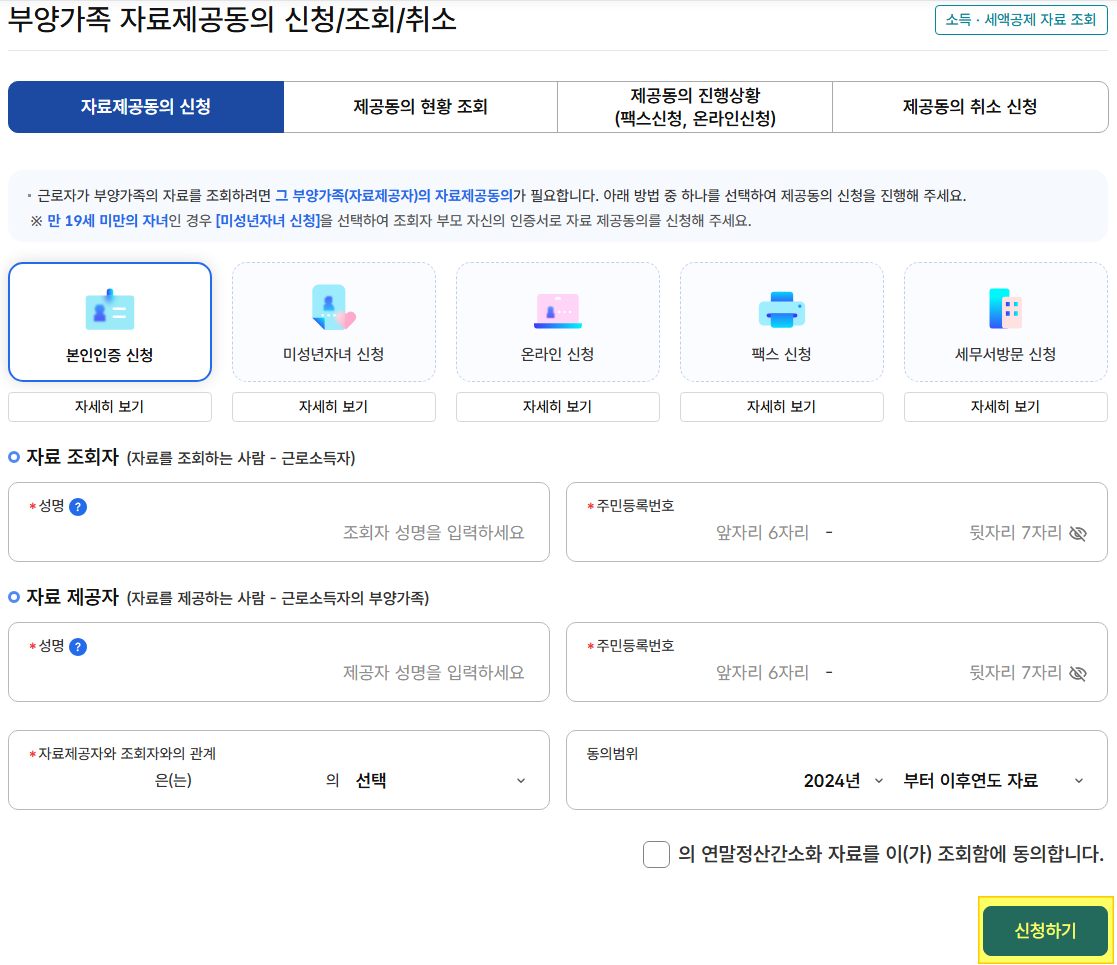Image resolution: width=1117 pixels, height=965 pixels.
Task: Focus 제공자 주민등록번호 뒷자리 7자리 field
Action: [x=1016, y=672]
